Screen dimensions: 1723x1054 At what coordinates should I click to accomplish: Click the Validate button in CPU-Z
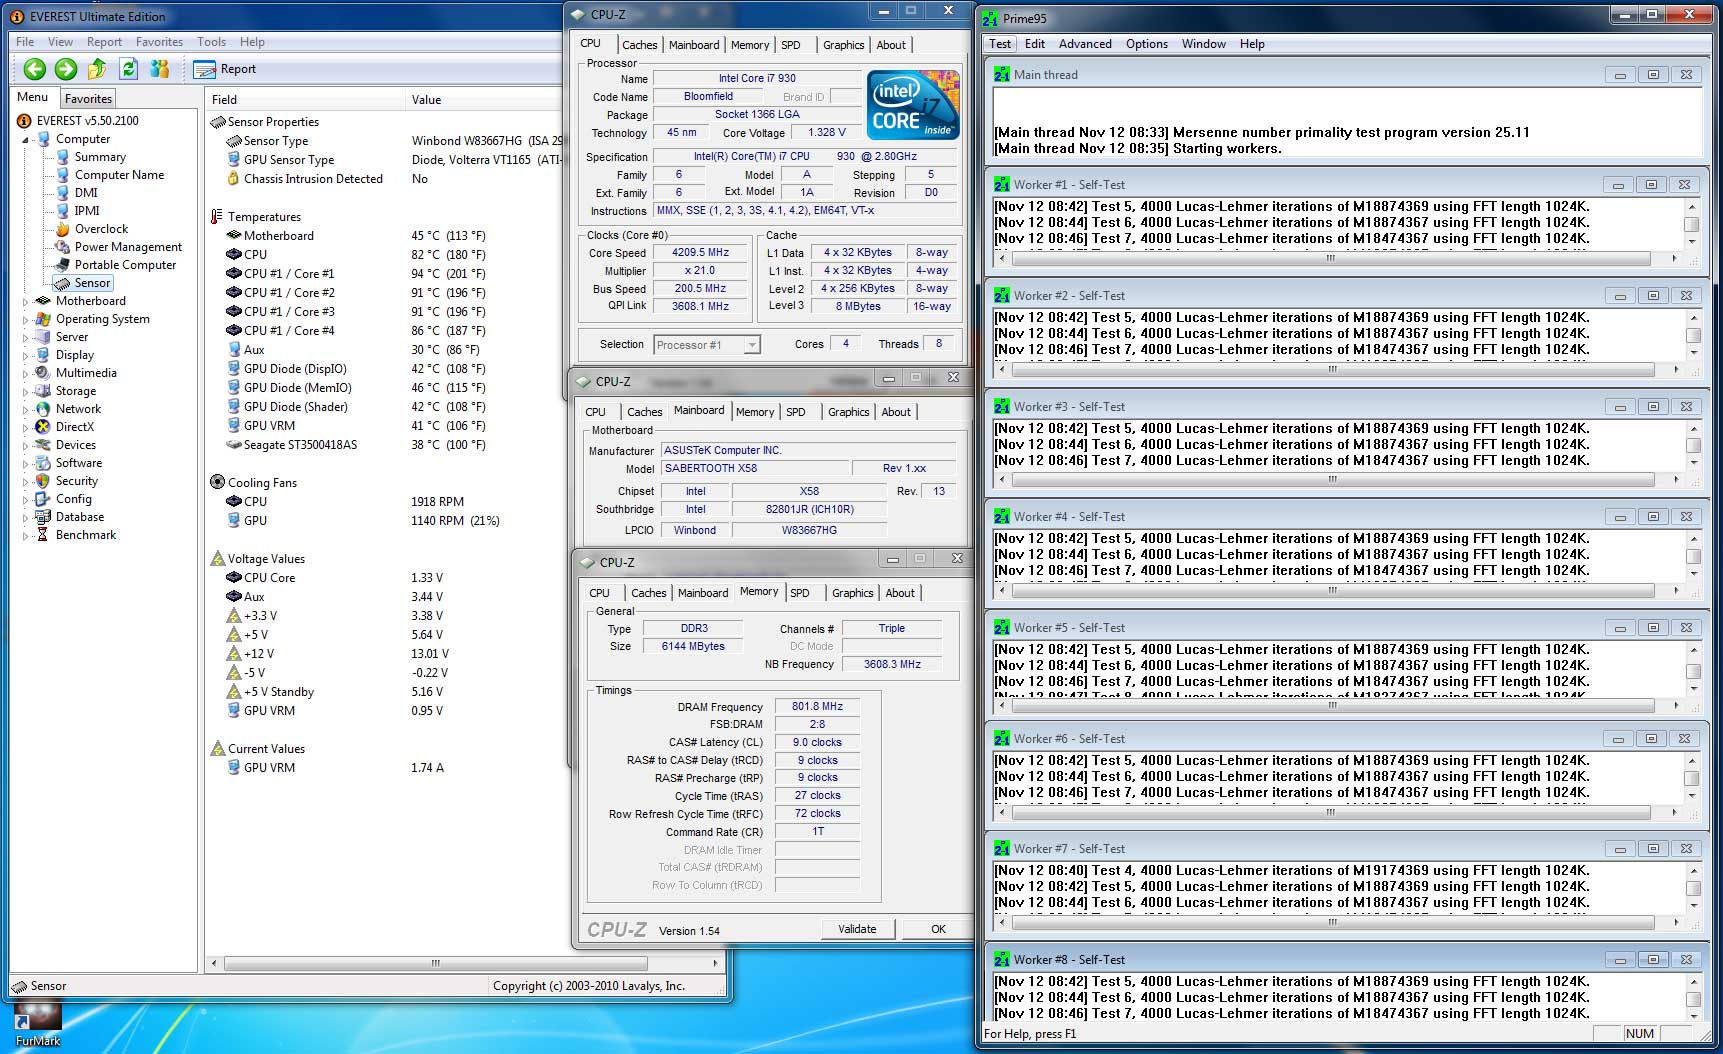[x=856, y=929]
